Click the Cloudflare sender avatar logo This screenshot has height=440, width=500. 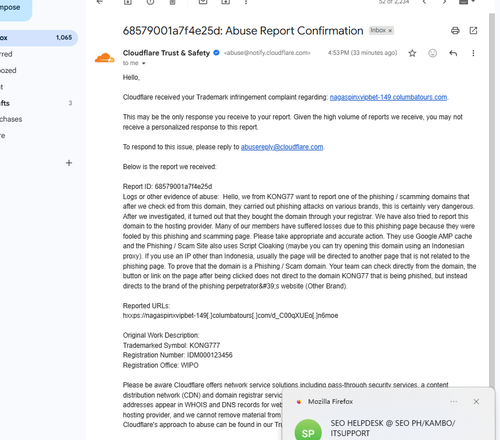pos(105,58)
